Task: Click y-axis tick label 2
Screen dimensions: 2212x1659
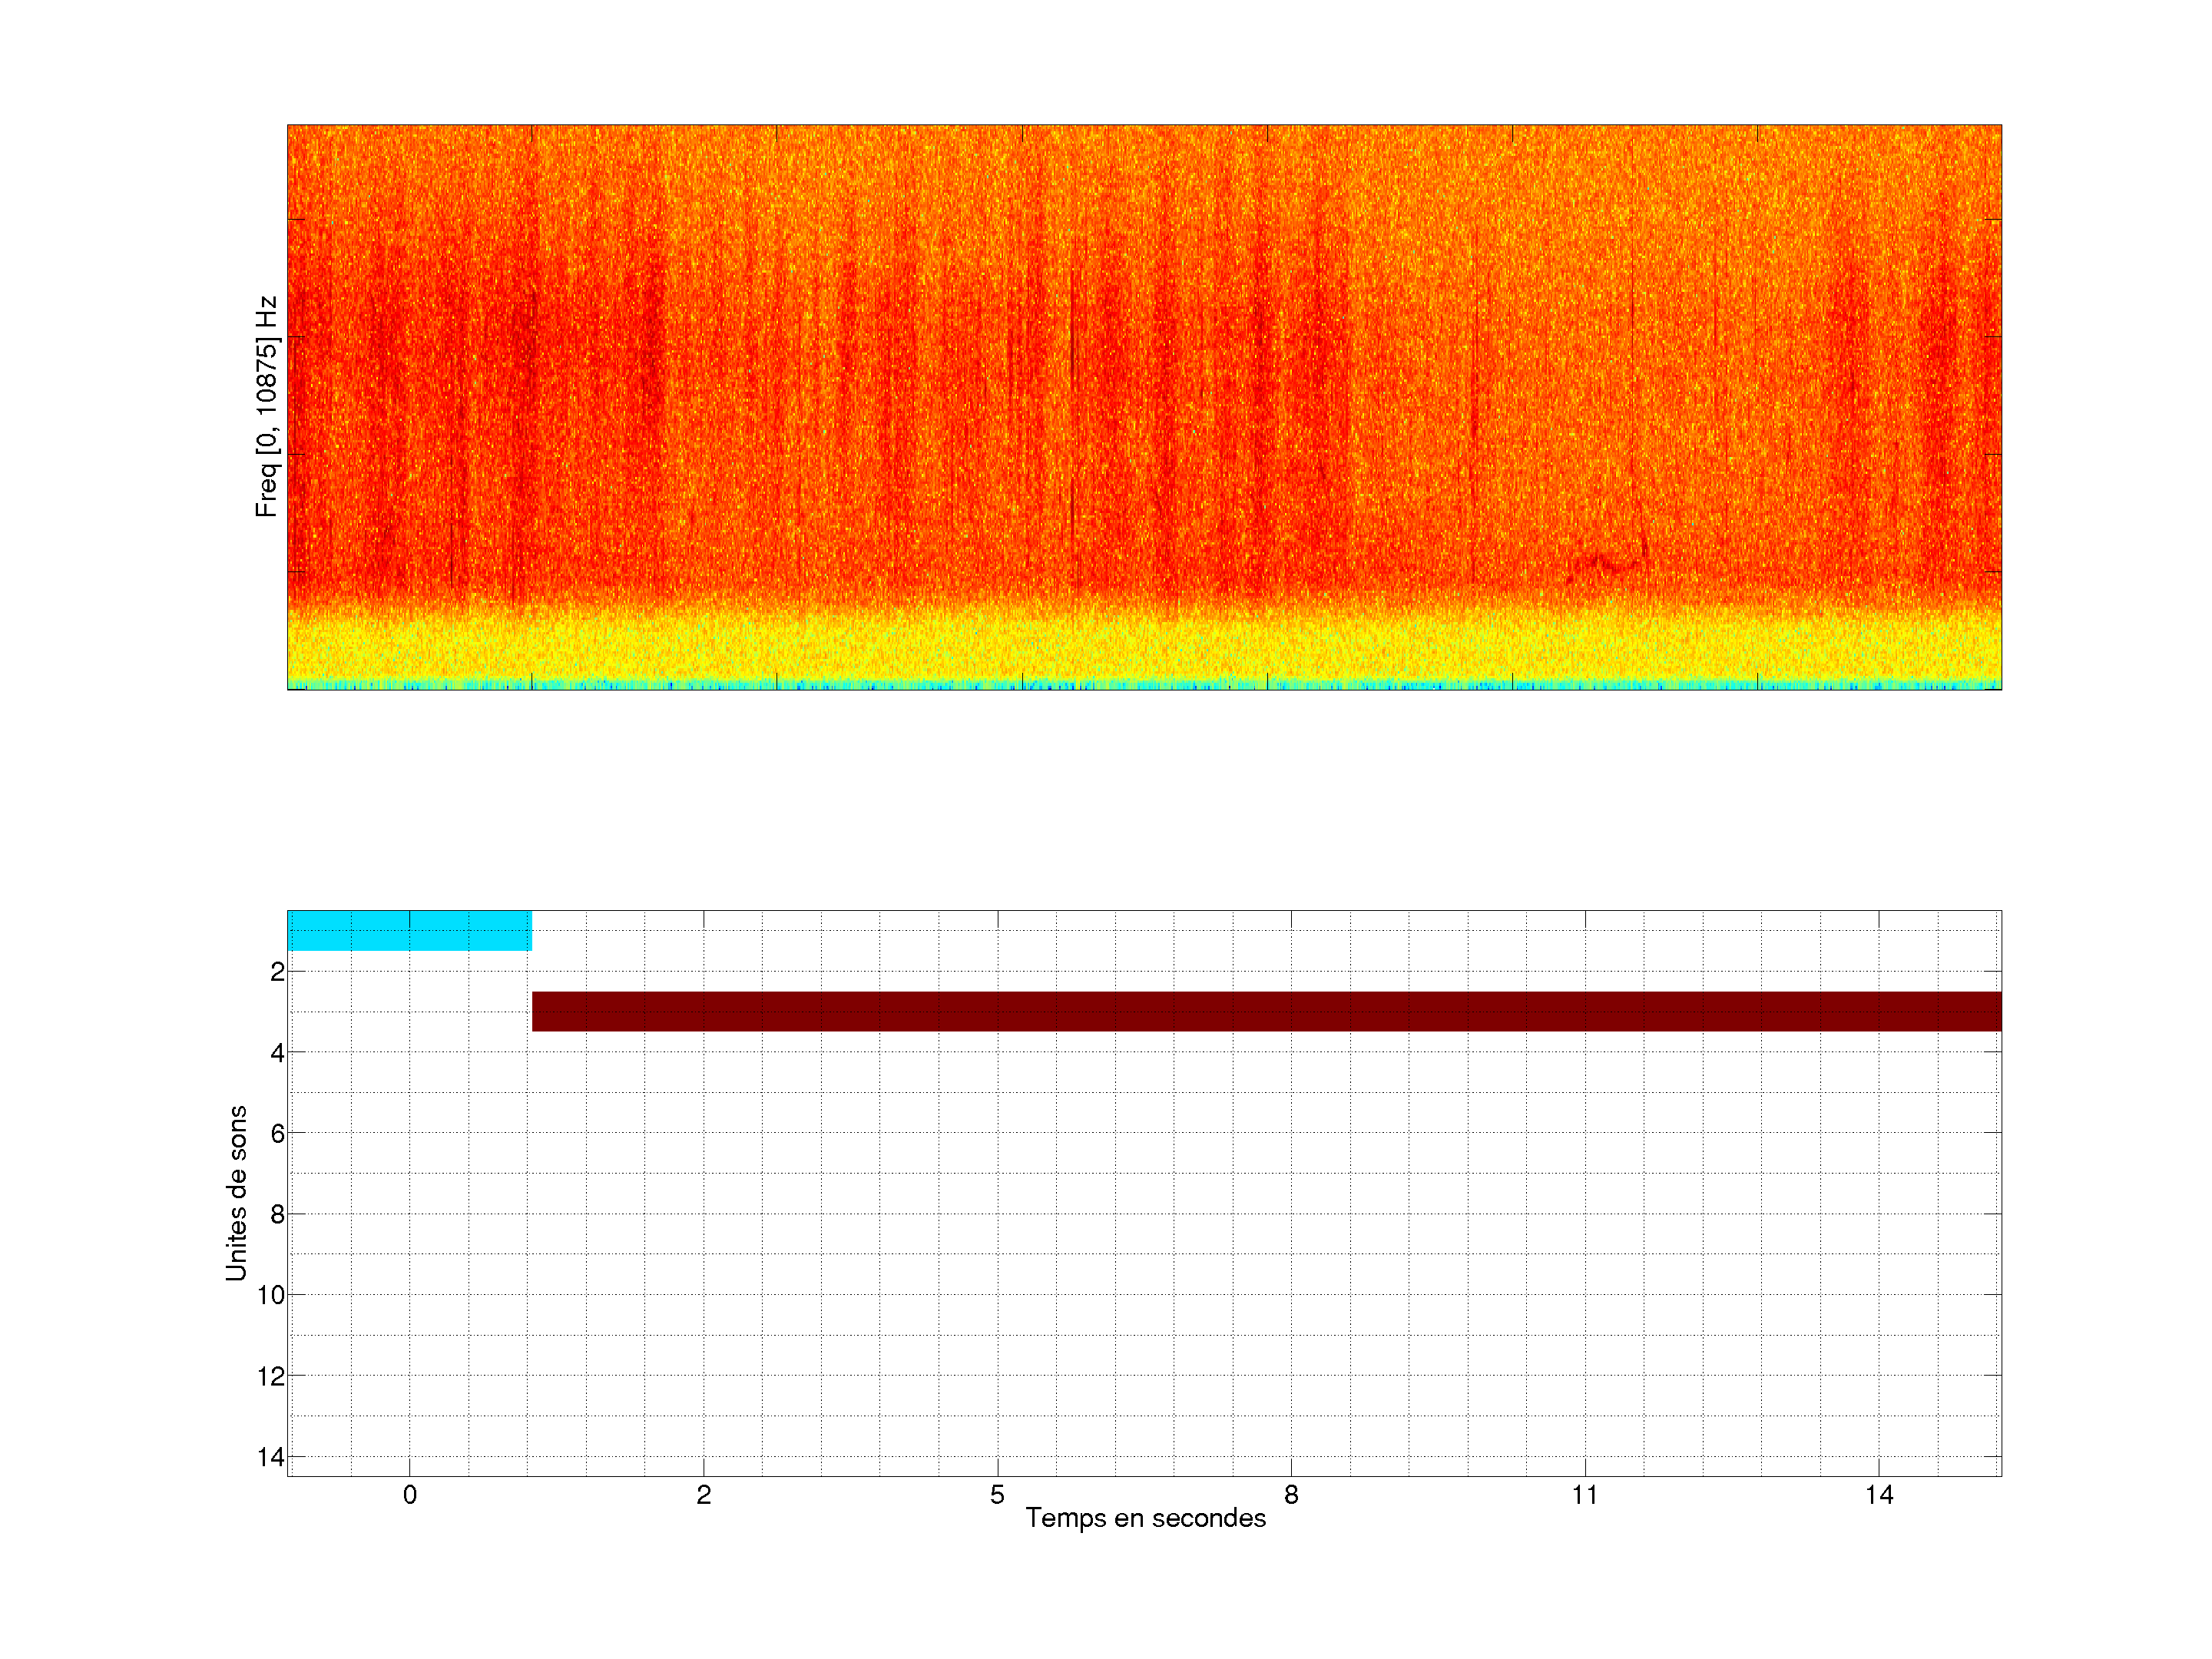Action: coord(277,972)
